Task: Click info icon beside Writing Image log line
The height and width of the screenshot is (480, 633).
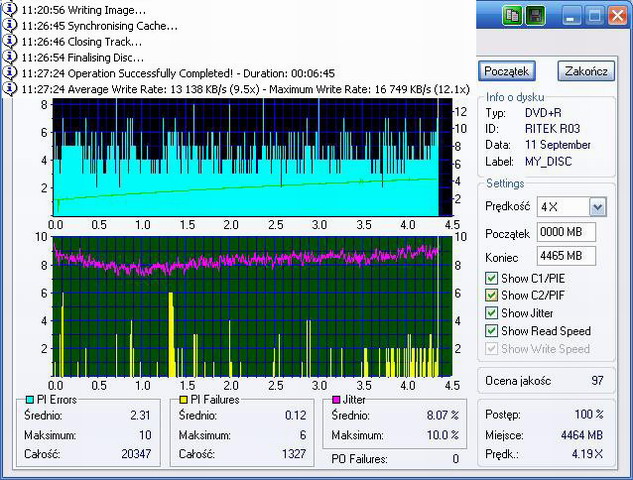Action: 10,9
